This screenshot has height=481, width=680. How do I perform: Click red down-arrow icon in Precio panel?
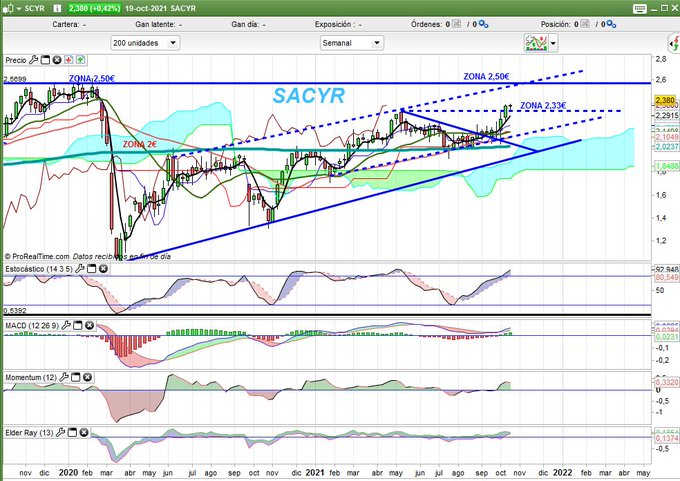69,60
